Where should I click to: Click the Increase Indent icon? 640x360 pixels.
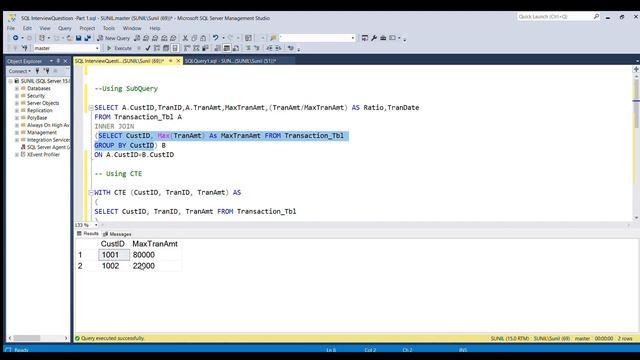click(x=278, y=48)
